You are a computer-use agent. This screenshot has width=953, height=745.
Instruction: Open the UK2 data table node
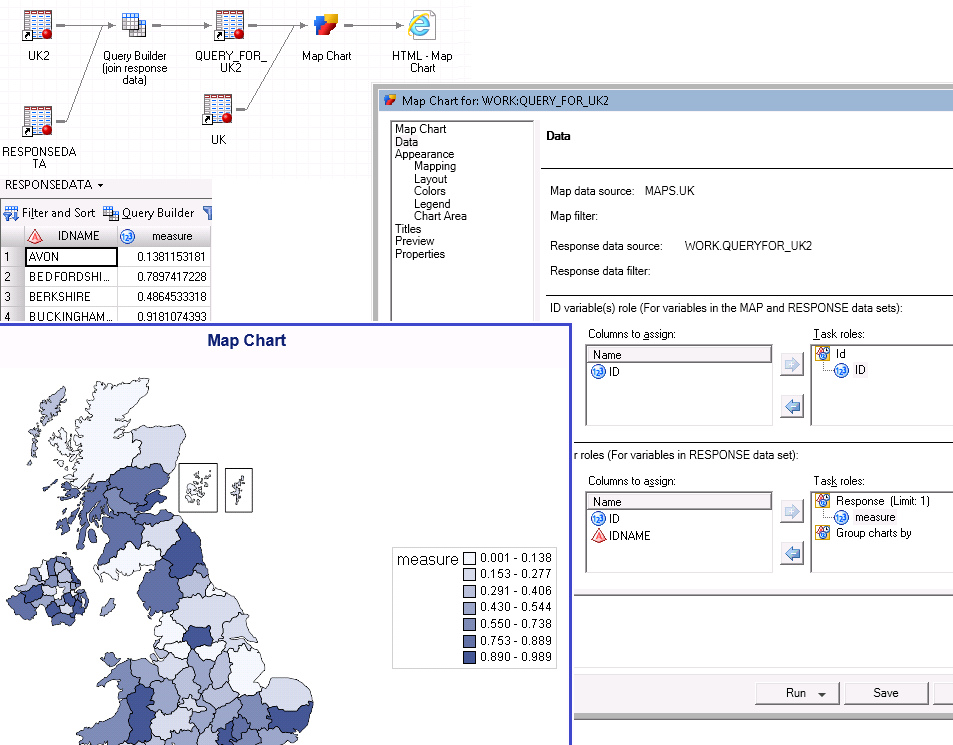(x=38, y=25)
